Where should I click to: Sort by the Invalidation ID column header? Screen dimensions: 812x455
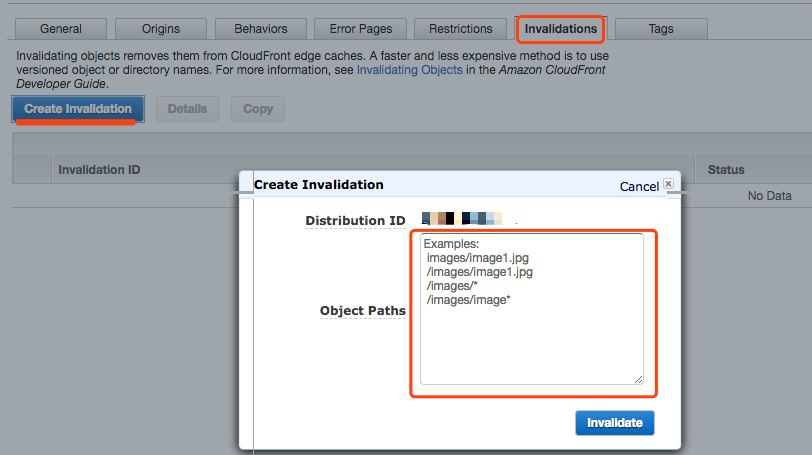(x=99, y=170)
